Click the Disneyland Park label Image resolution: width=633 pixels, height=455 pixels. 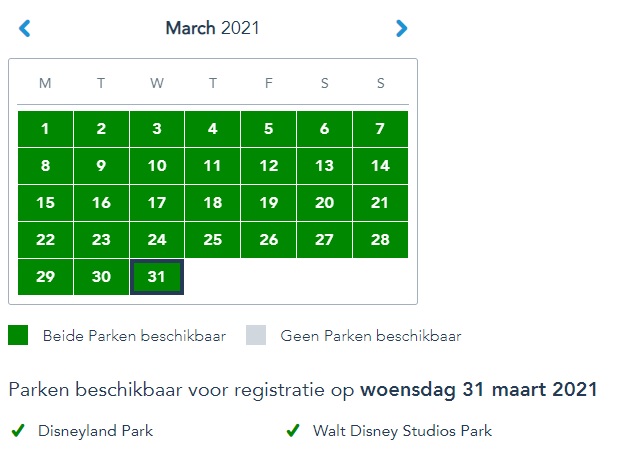(95, 431)
